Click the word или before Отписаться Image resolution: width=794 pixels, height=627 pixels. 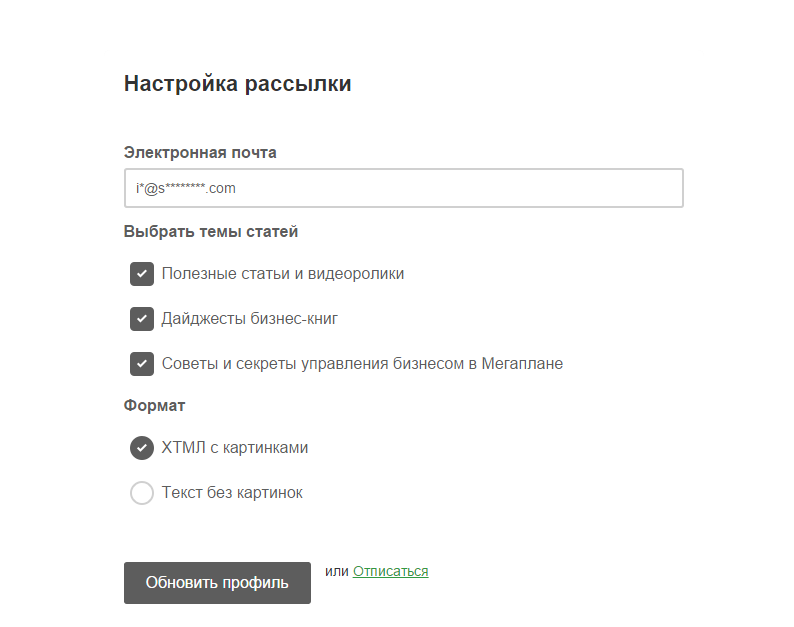pos(336,572)
